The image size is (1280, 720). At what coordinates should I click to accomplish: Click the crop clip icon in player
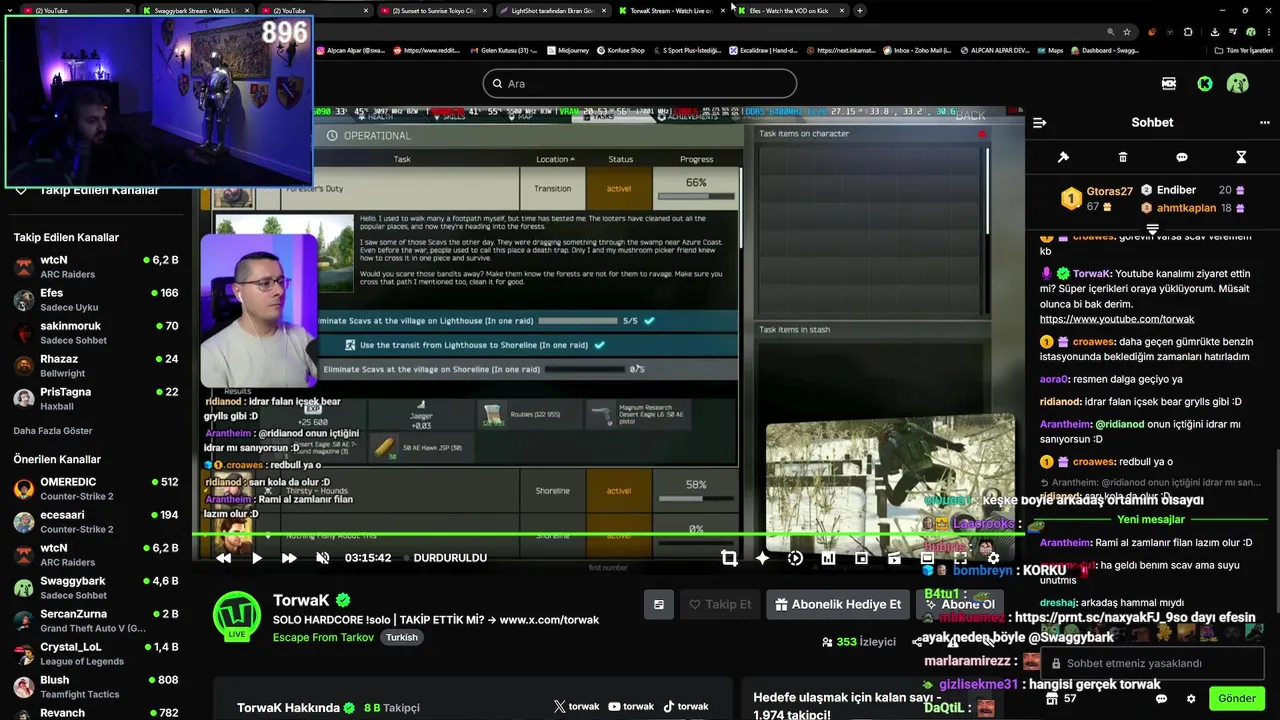(x=729, y=558)
